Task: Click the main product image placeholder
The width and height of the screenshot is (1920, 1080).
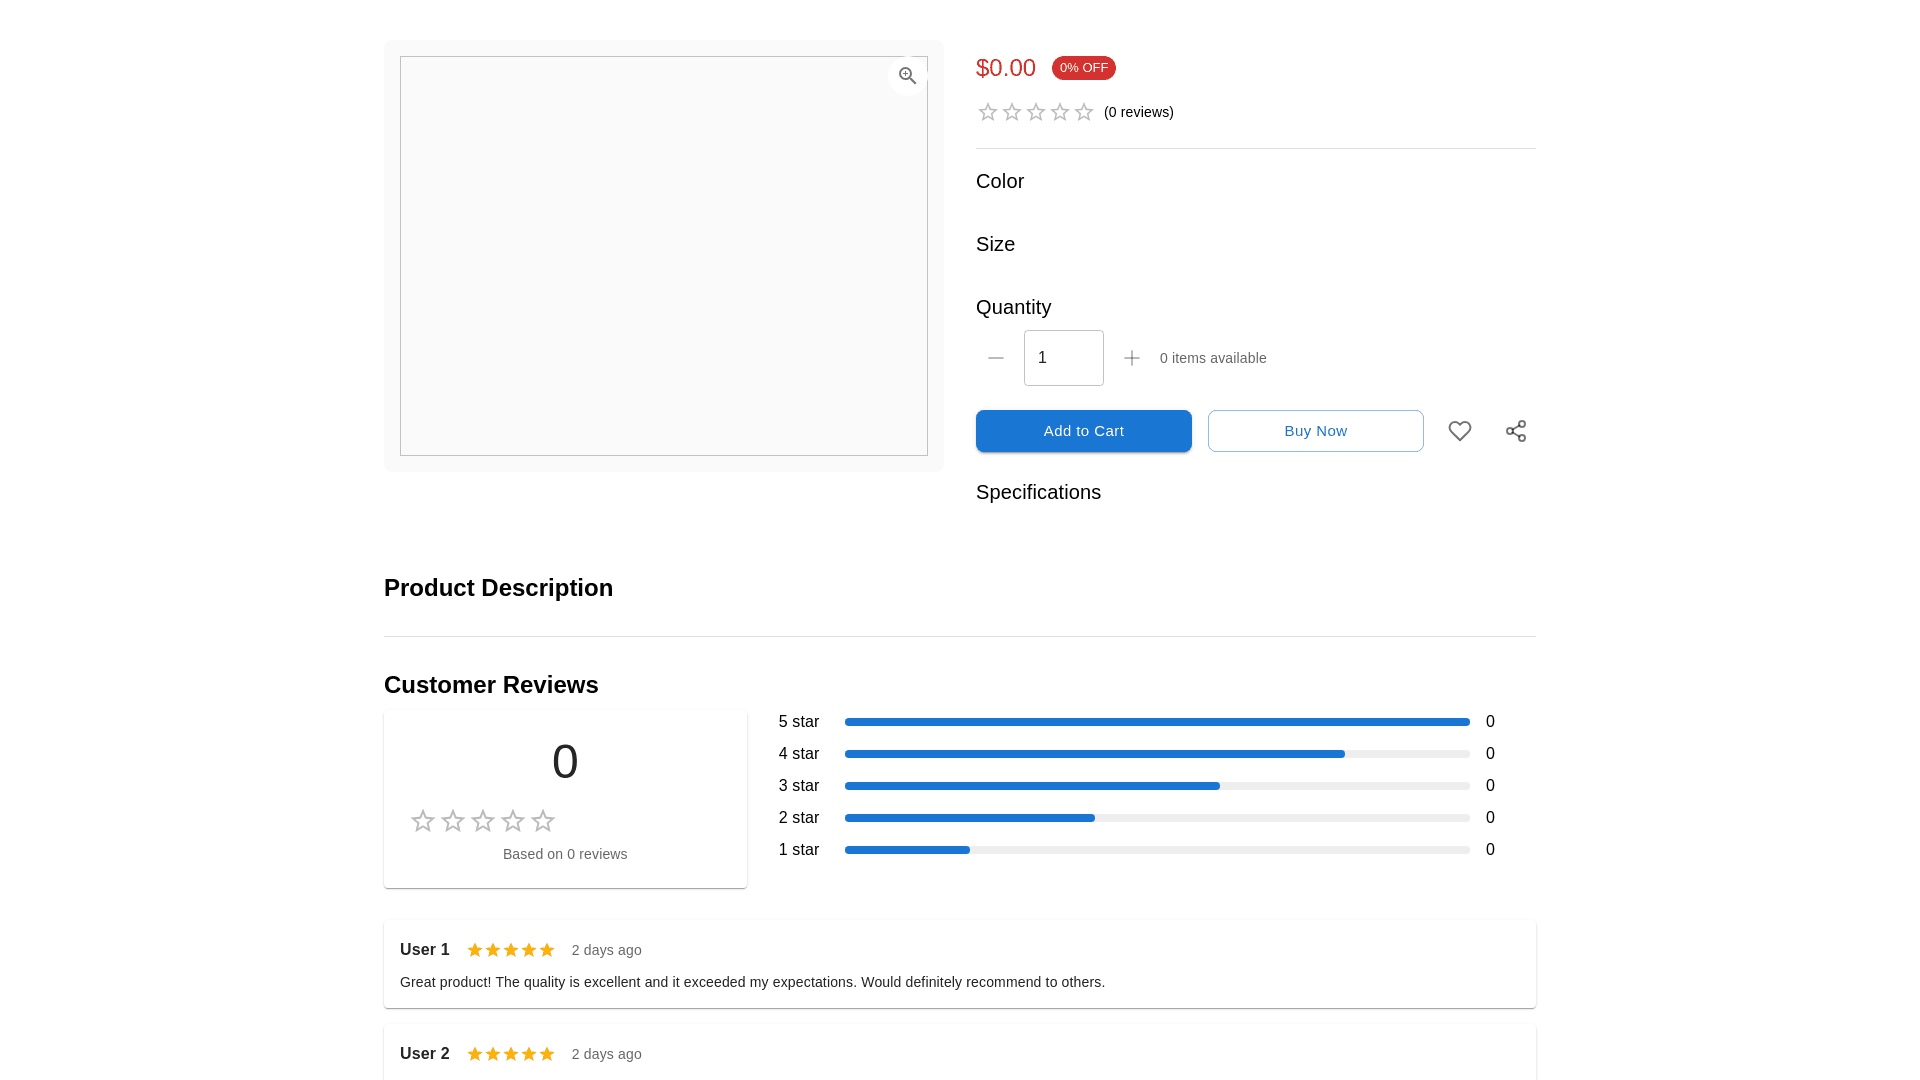Action: 664,256
